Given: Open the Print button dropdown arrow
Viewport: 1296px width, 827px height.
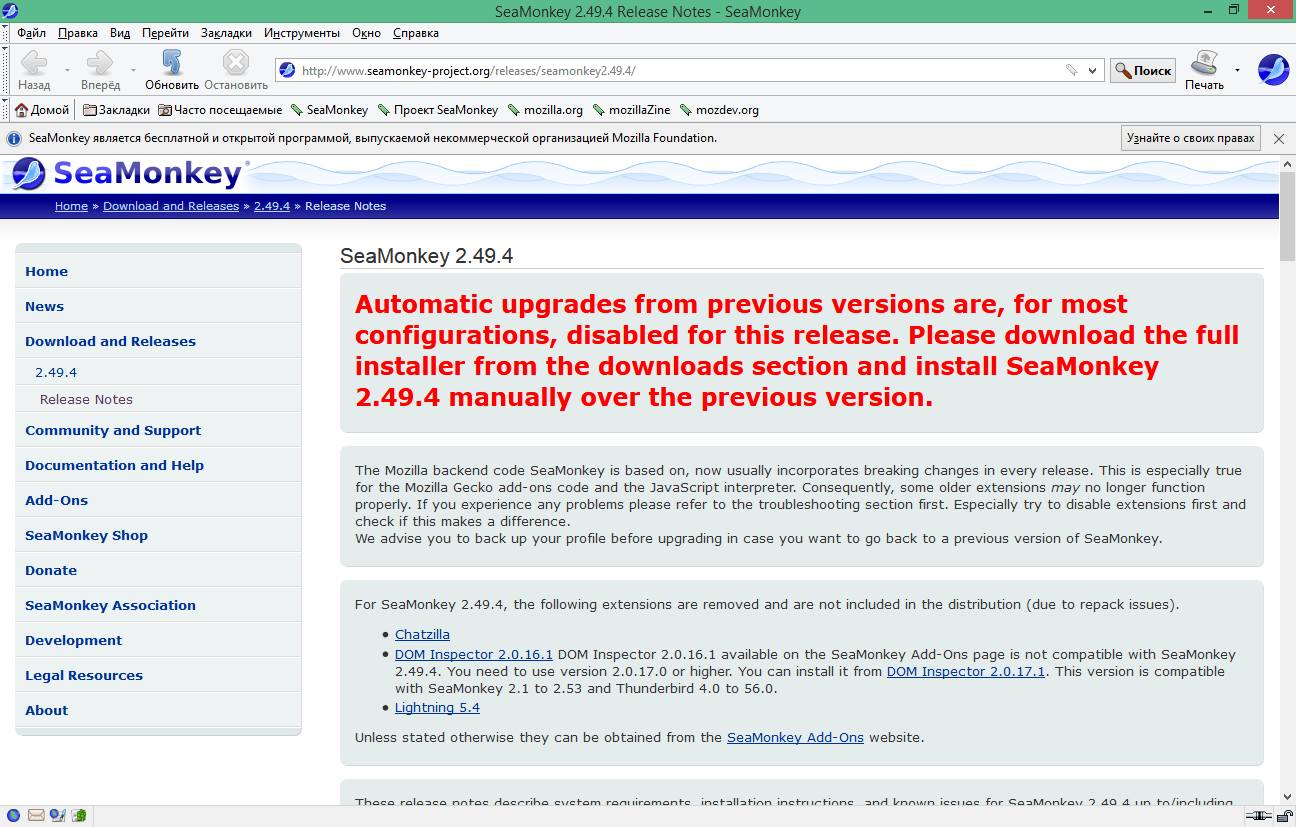Looking at the screenshot, I should (x=1237, y=70).
